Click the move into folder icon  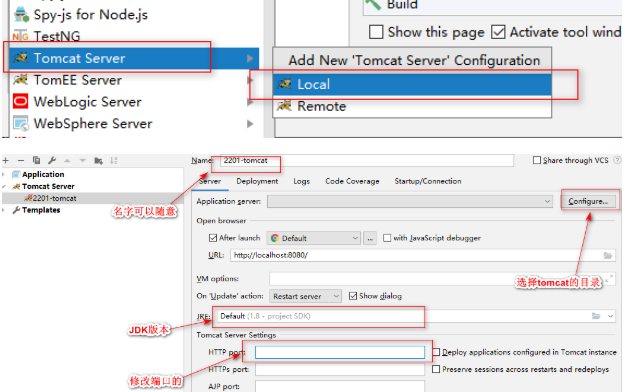pyautogui.click(x=98, y=161)
